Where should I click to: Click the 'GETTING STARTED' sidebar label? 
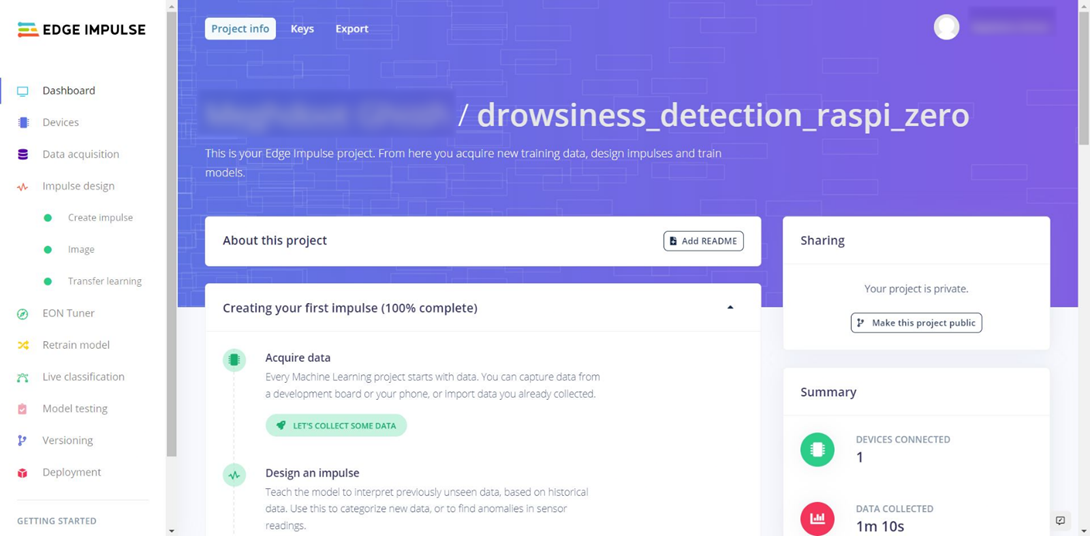click(57, 521)
